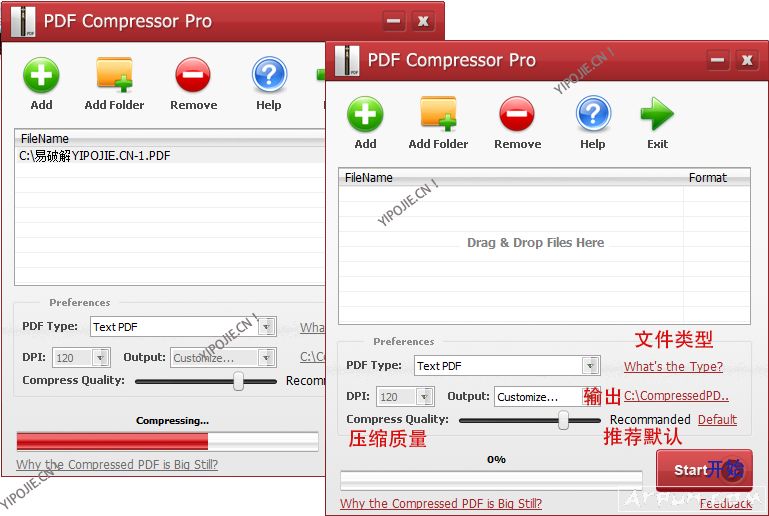Click the Start button

click(x=704, y=470)
